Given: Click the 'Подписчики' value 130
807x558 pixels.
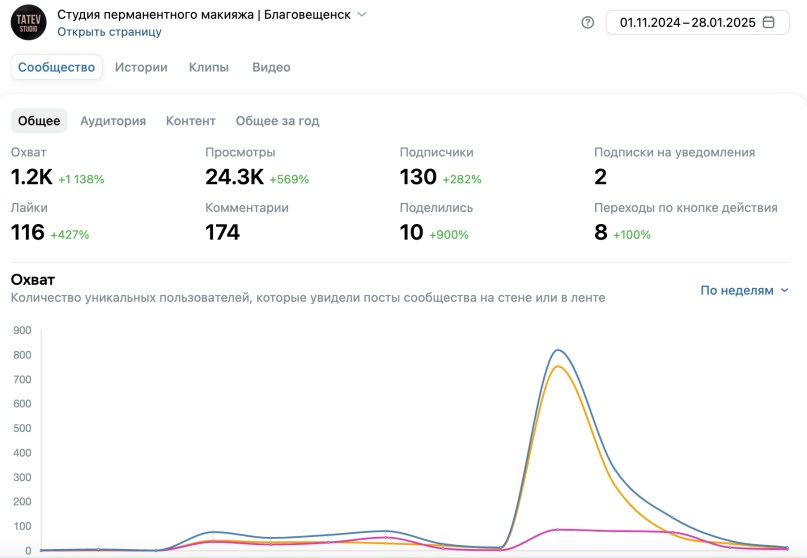Looking at the screenshot, I should click(x=418, y=177).
